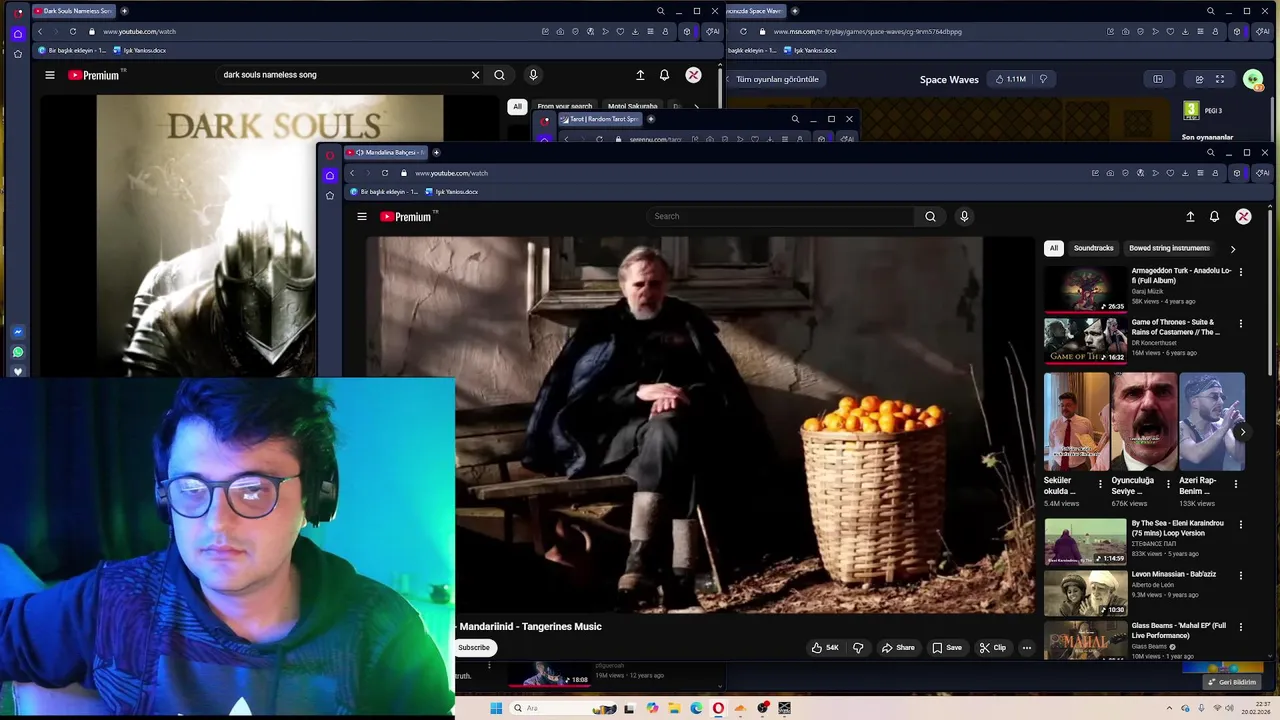Show next Shorts arrow on shelf
Image resolution: width=1280 pixels, height=720 pixels.
coord(1242,432)
